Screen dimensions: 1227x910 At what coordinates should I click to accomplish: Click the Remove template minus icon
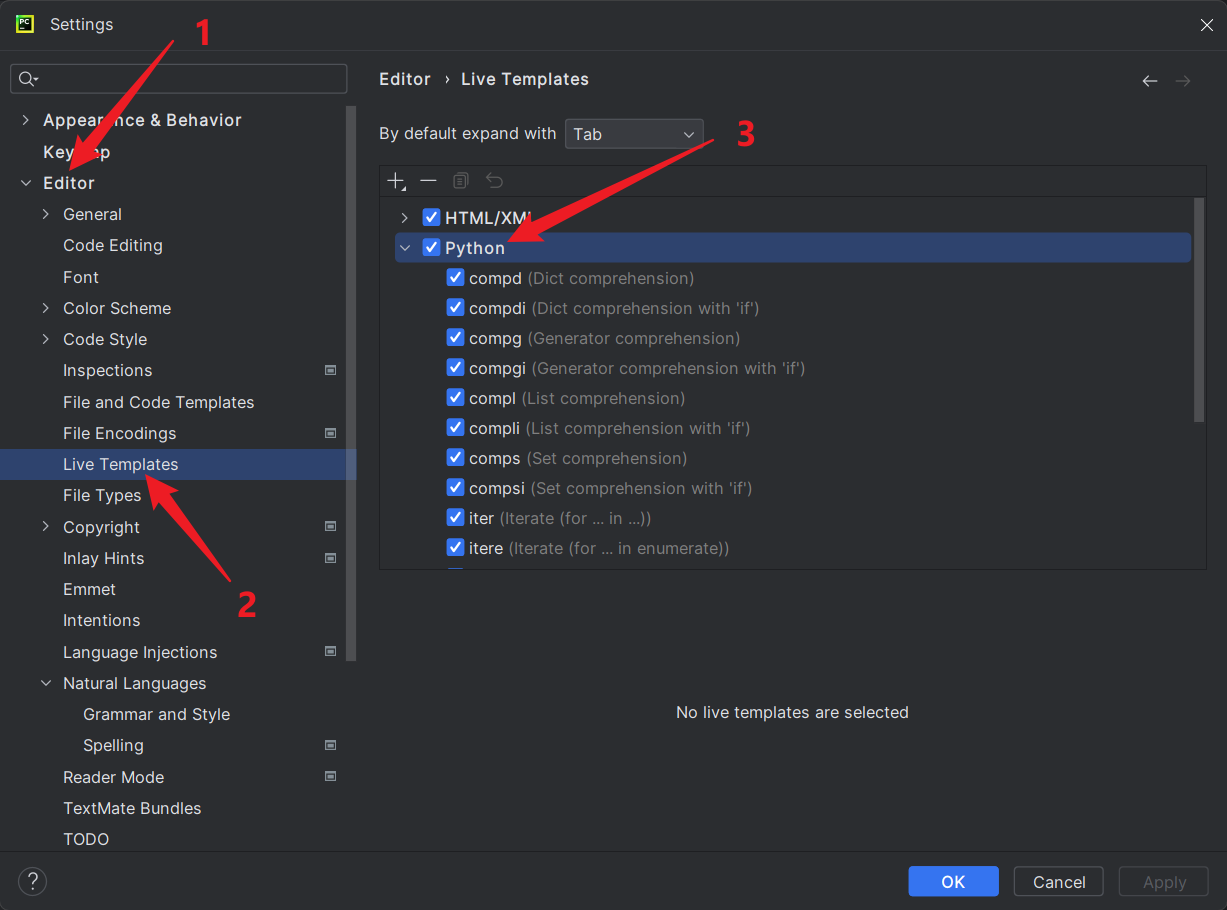[x=428, y=180]
